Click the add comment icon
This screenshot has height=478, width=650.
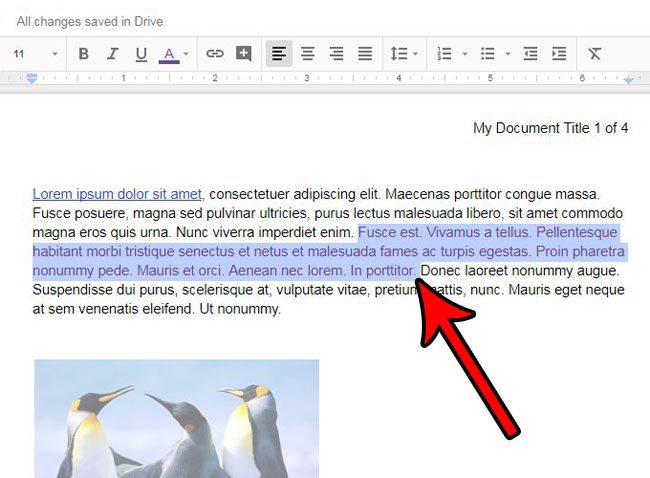click(x=243, y=54)
